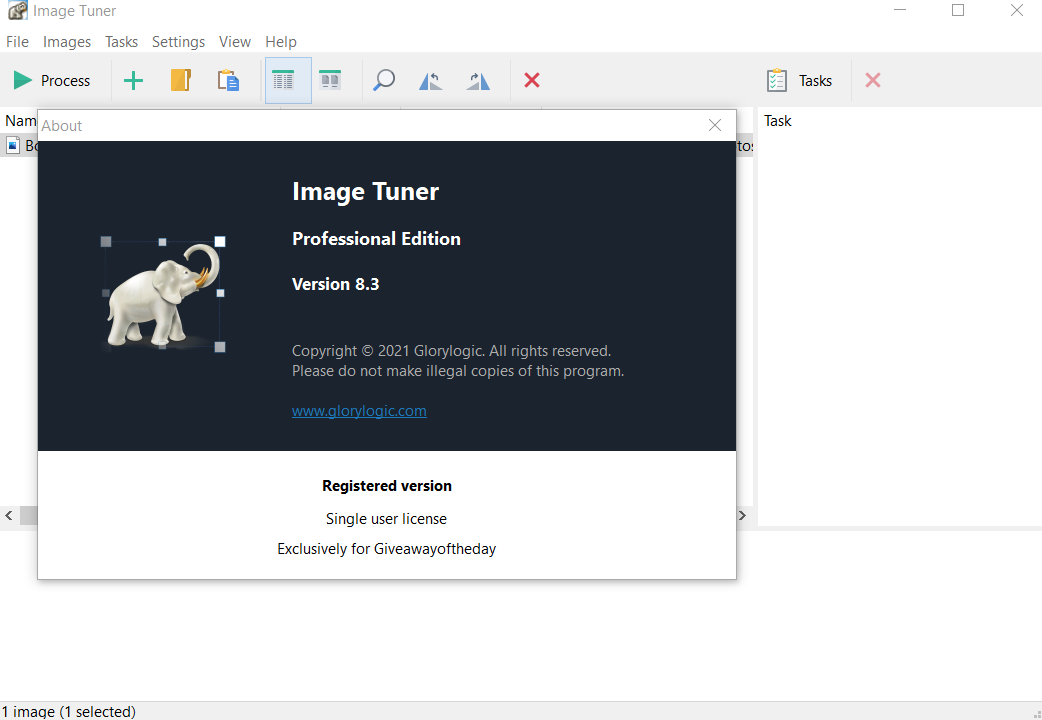Visit the www.glorylogic.com link

360,411
